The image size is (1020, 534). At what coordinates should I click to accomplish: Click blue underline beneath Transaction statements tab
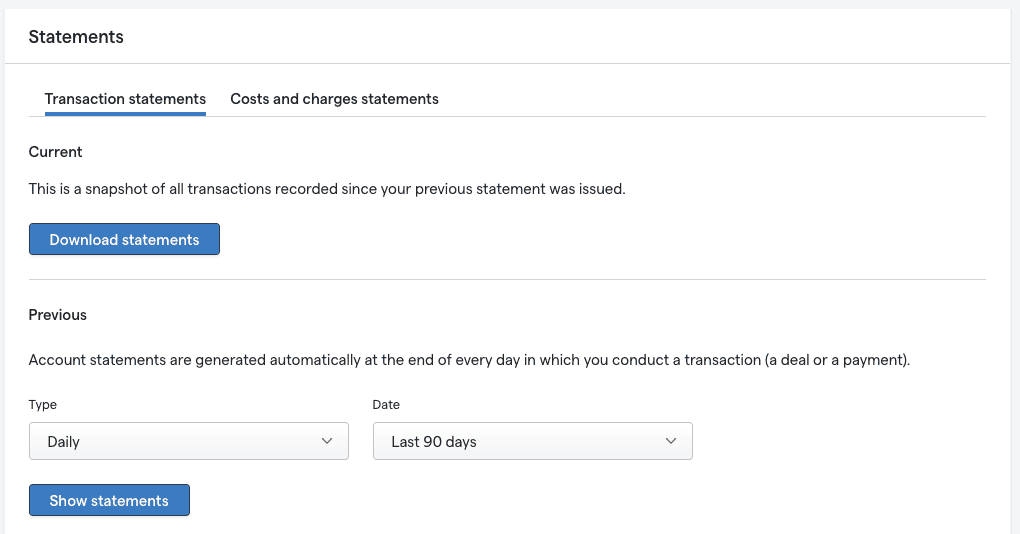click(x=125, y=114)
